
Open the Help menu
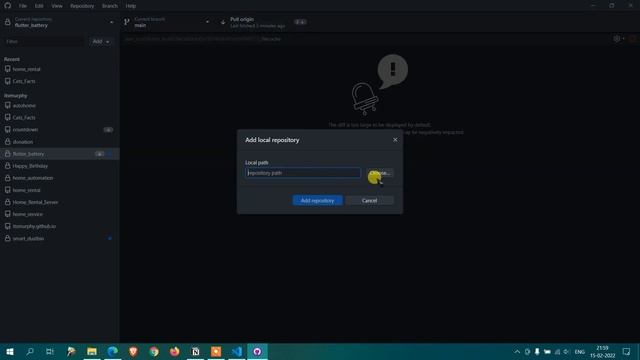click(x=131, y=6)
